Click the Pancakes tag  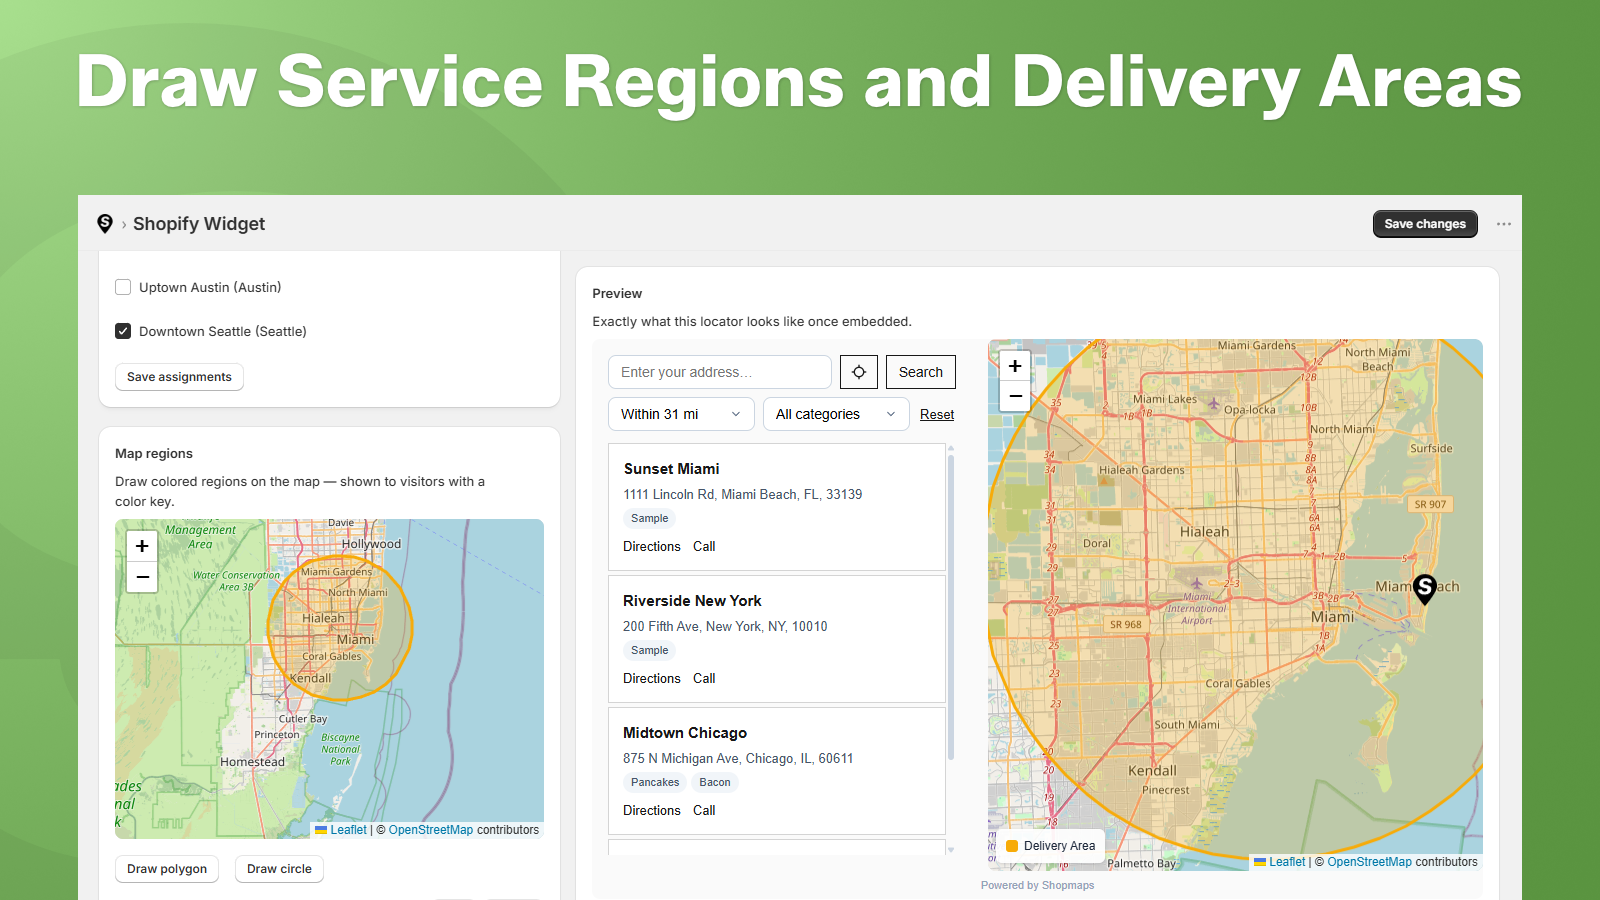(655, 782)
